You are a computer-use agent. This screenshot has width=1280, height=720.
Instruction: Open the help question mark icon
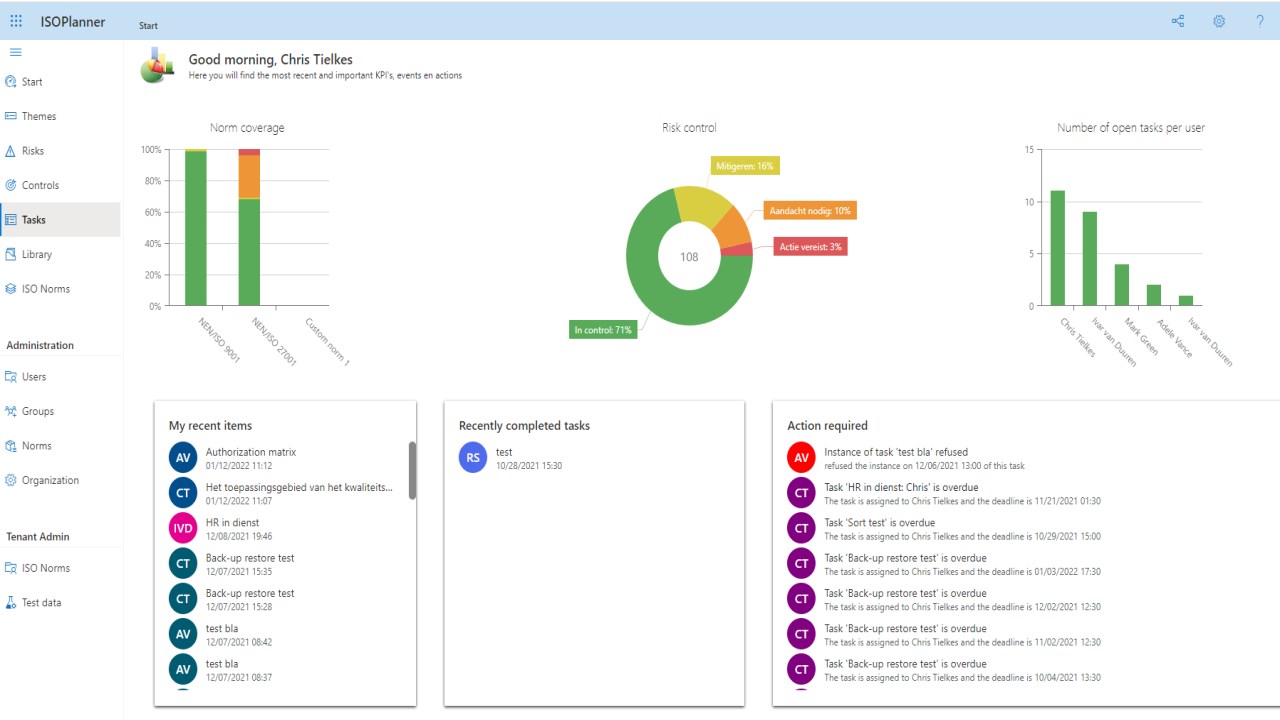1260,21
